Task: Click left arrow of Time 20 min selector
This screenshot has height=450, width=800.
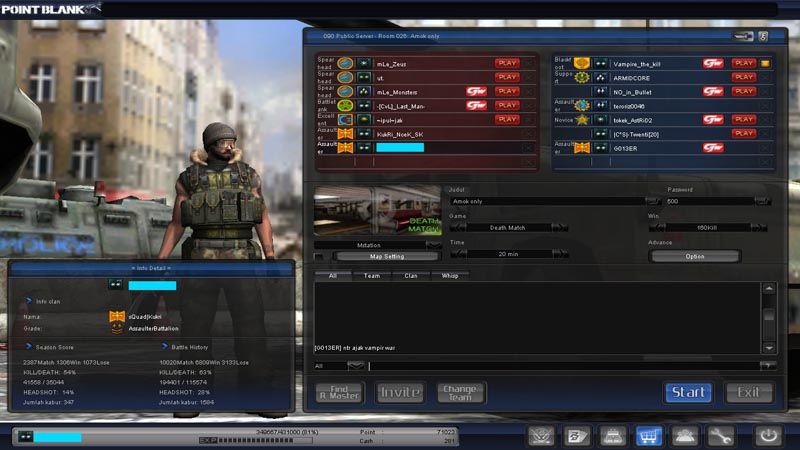Action: coord(458,254)
